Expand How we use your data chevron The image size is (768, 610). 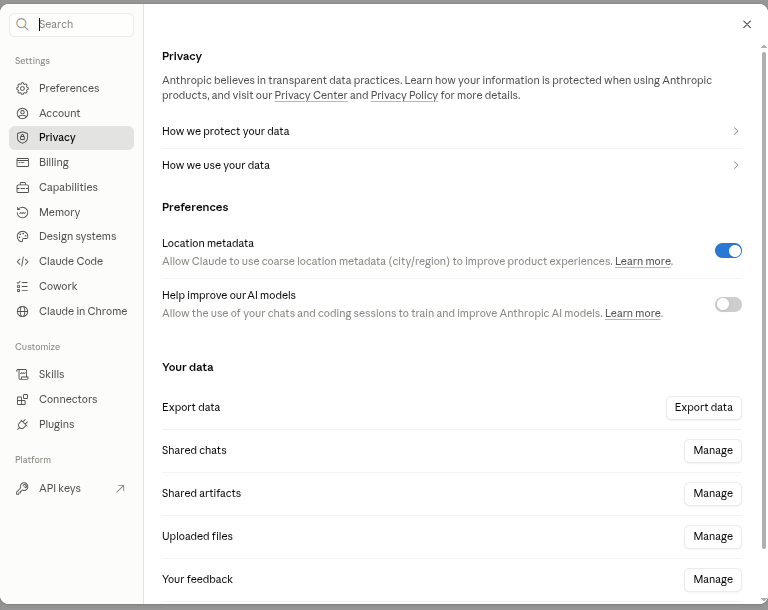click(x=736, y=165)
